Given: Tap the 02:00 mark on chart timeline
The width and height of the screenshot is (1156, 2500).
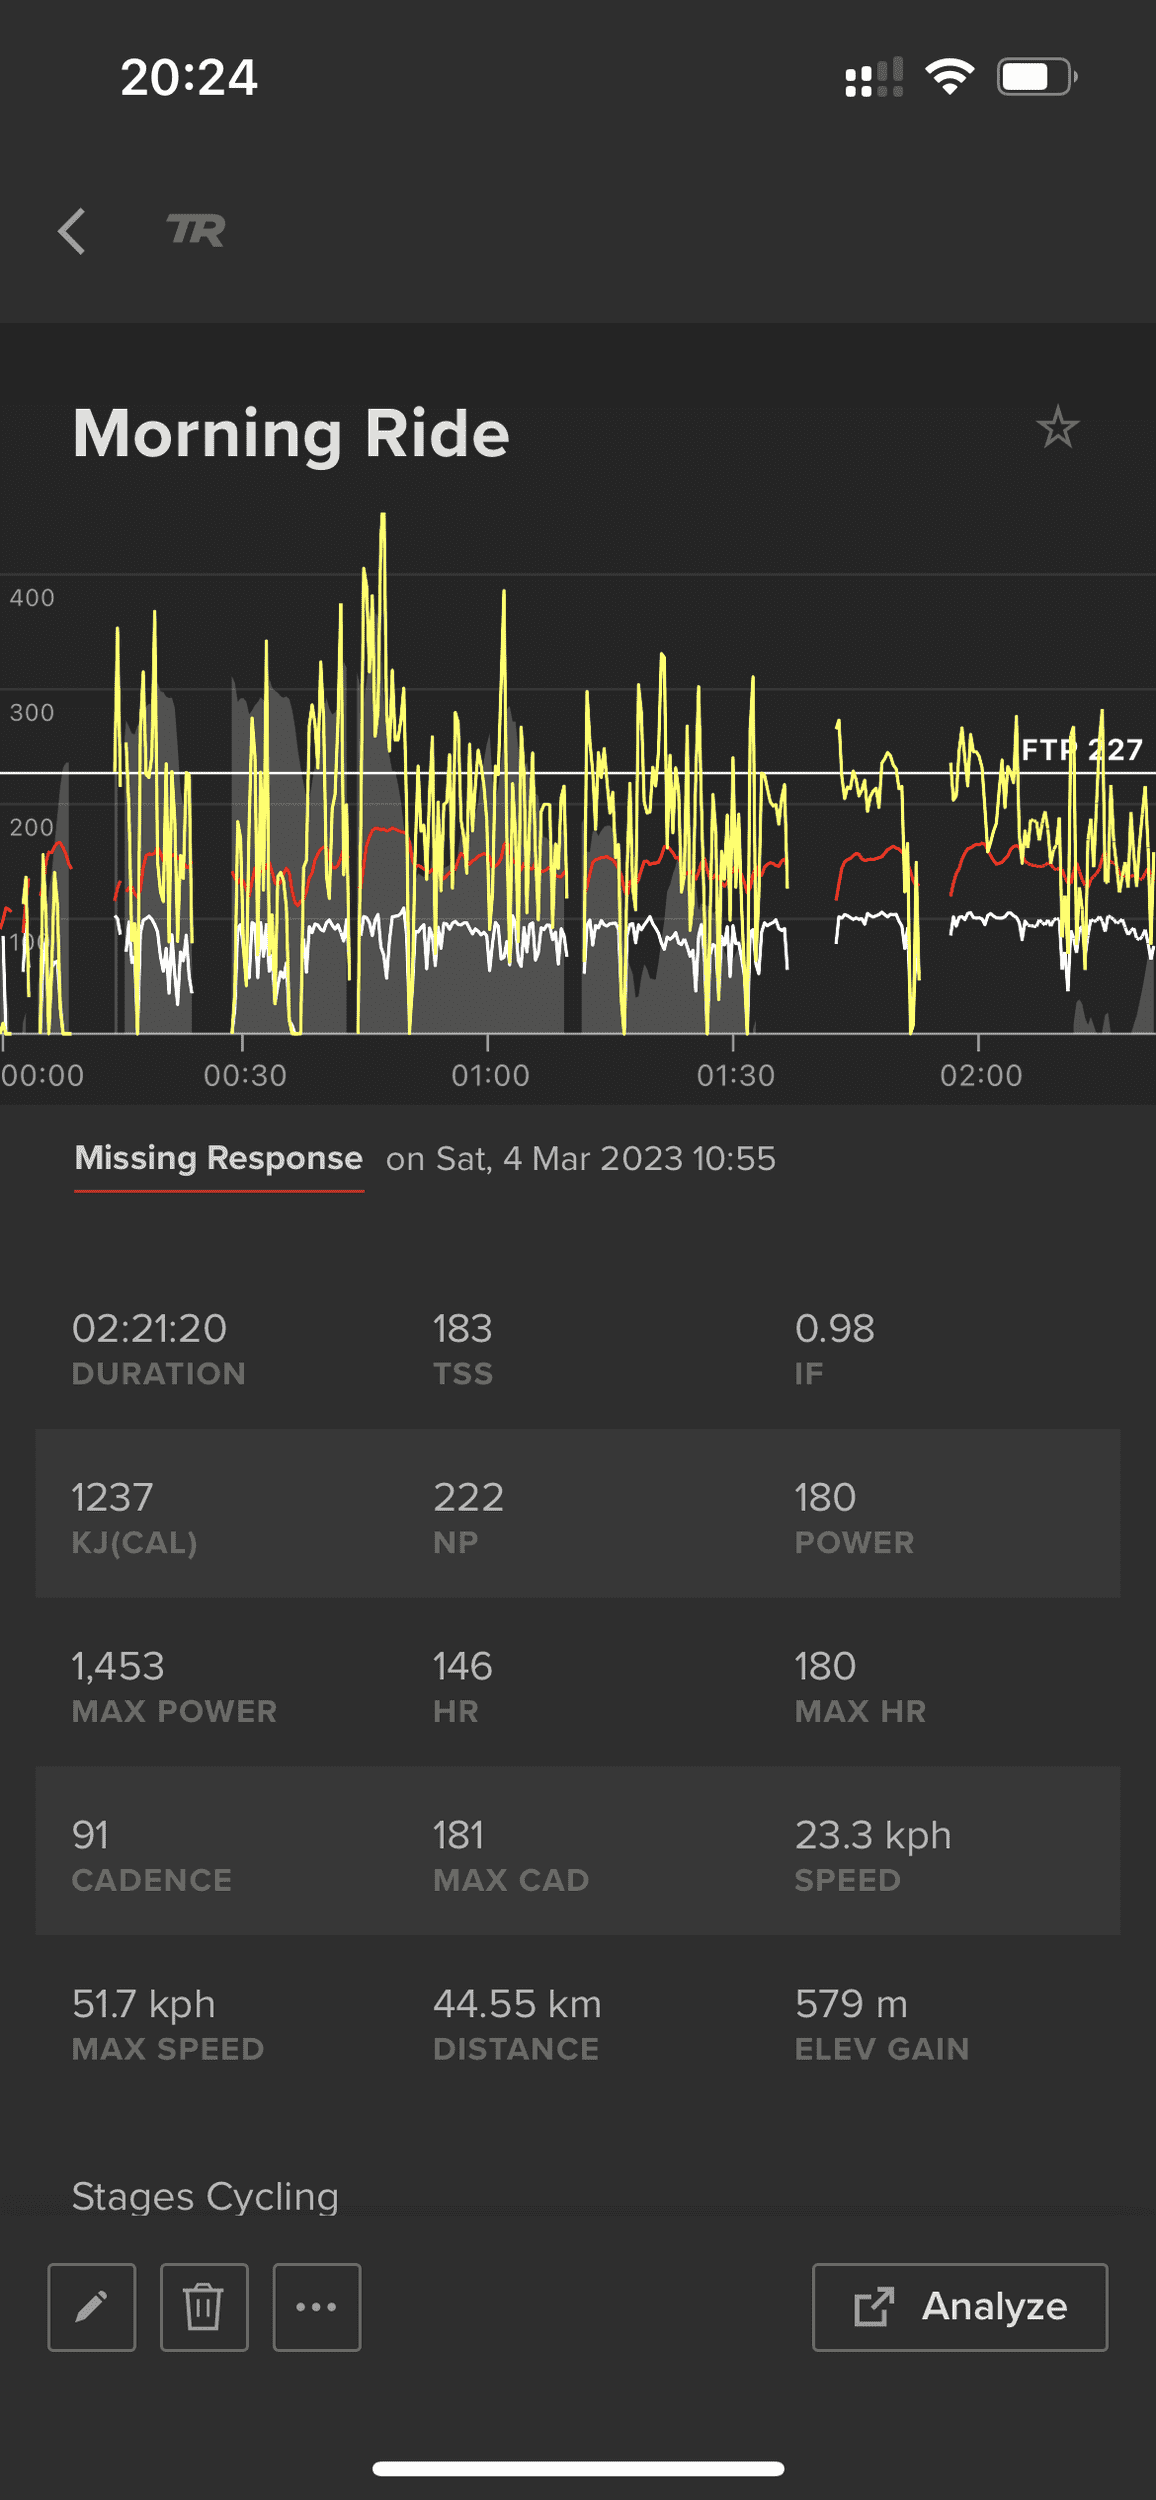Looking at the screenshot, I should [980, 1075].
